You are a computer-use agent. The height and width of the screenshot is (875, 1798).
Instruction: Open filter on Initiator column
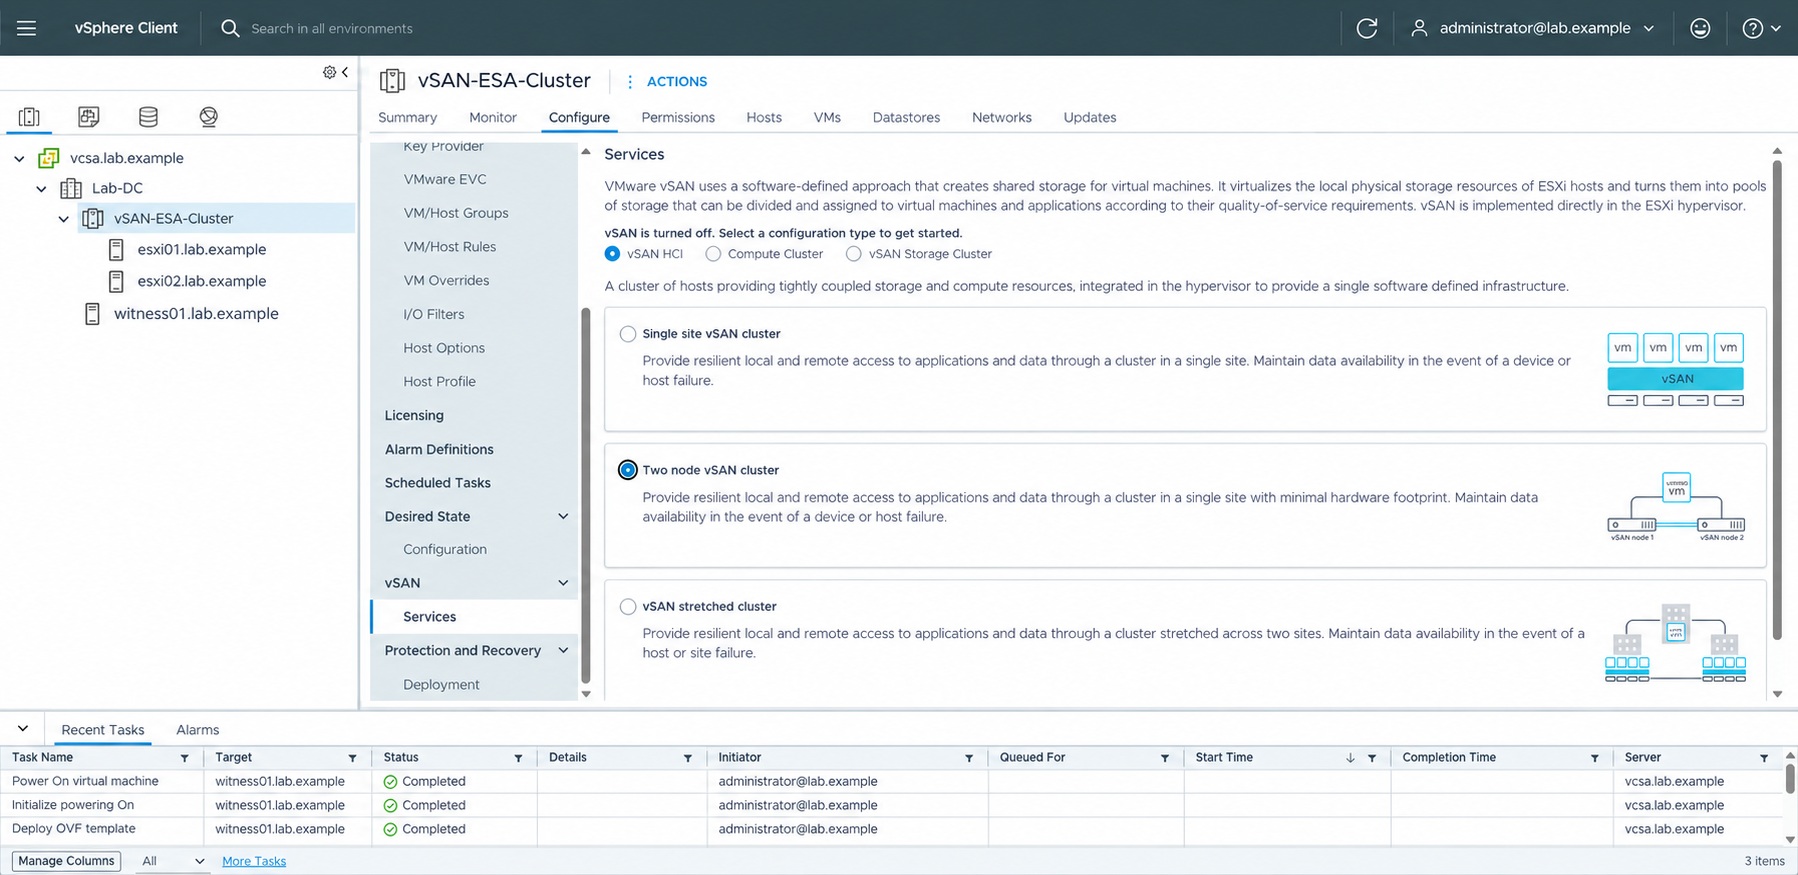click(969, 758)
